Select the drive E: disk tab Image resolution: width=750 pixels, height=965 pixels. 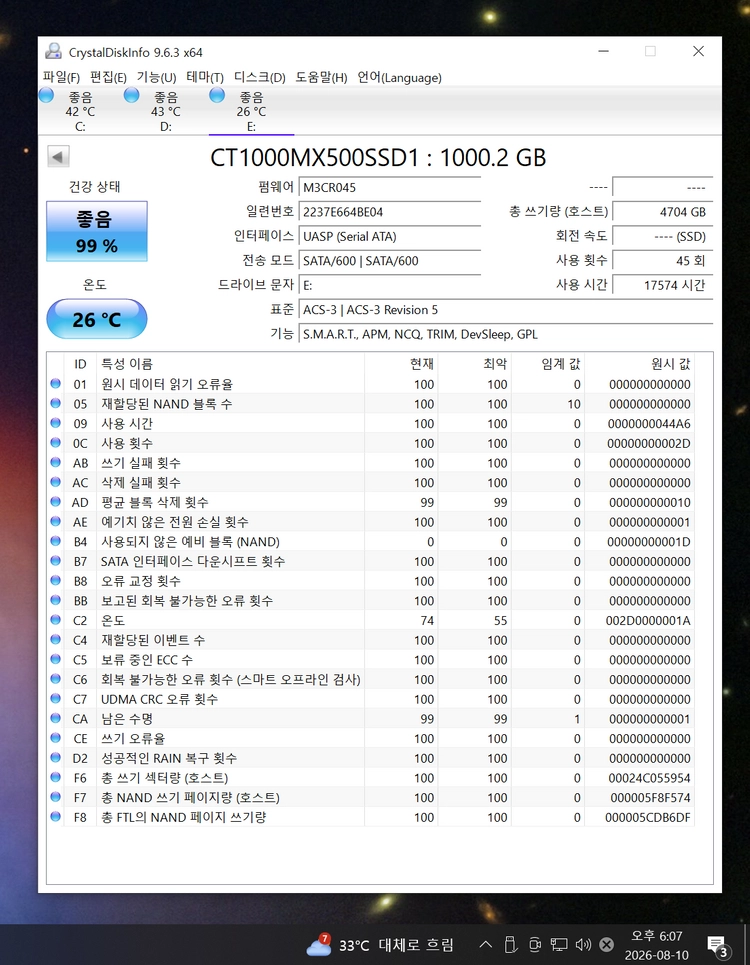pos(251,111)
